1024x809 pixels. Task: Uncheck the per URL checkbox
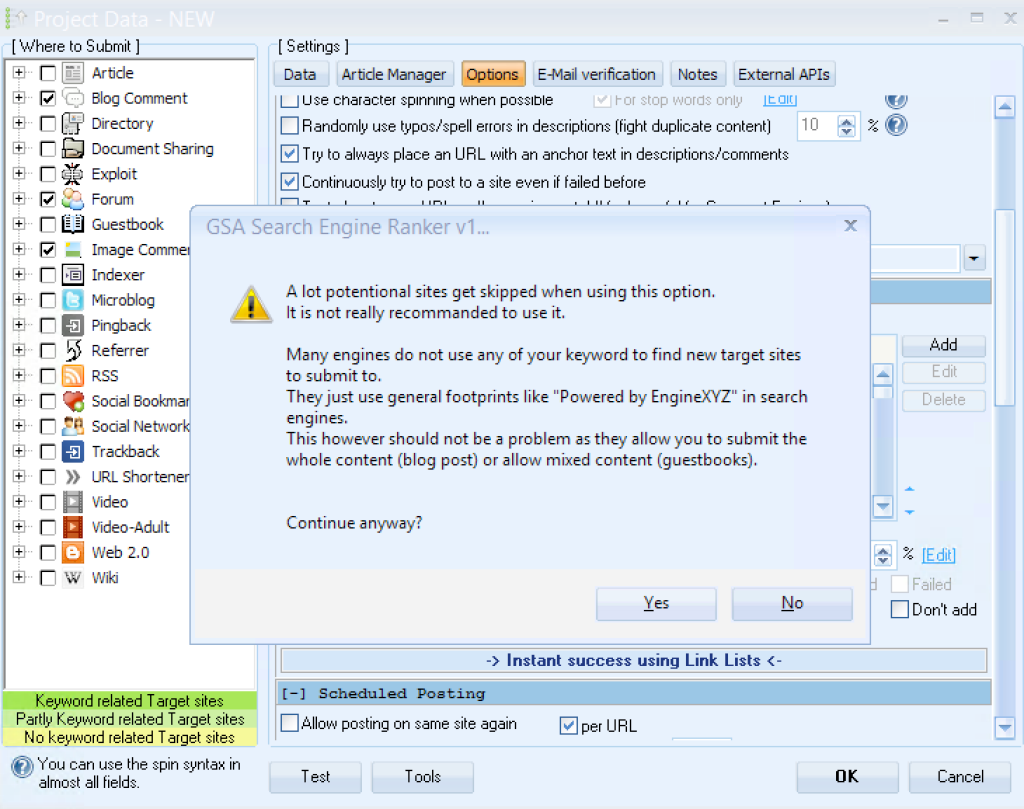click(568, 725)
